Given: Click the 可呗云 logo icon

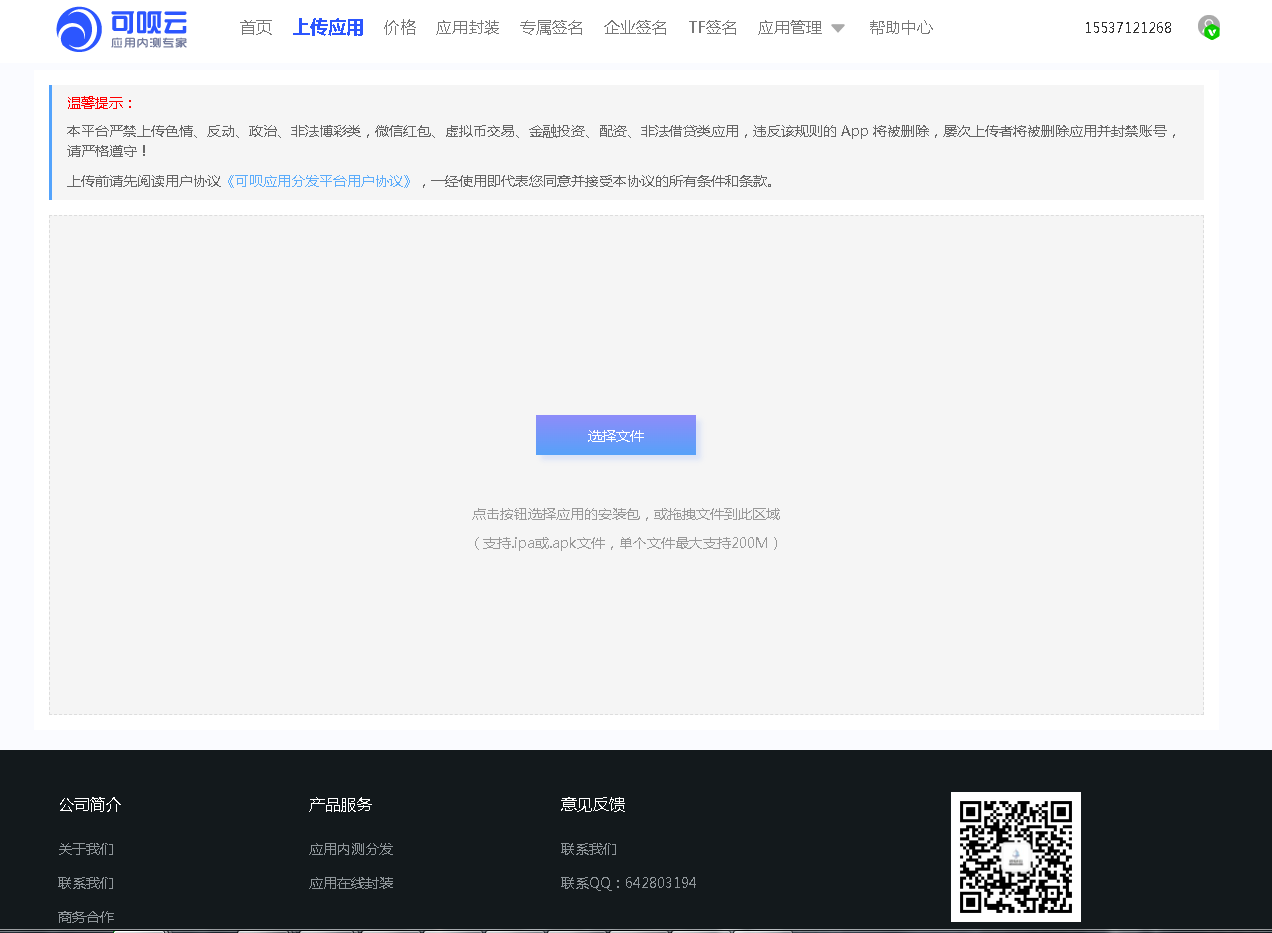Looking at the screenshot, I should 78,30.
